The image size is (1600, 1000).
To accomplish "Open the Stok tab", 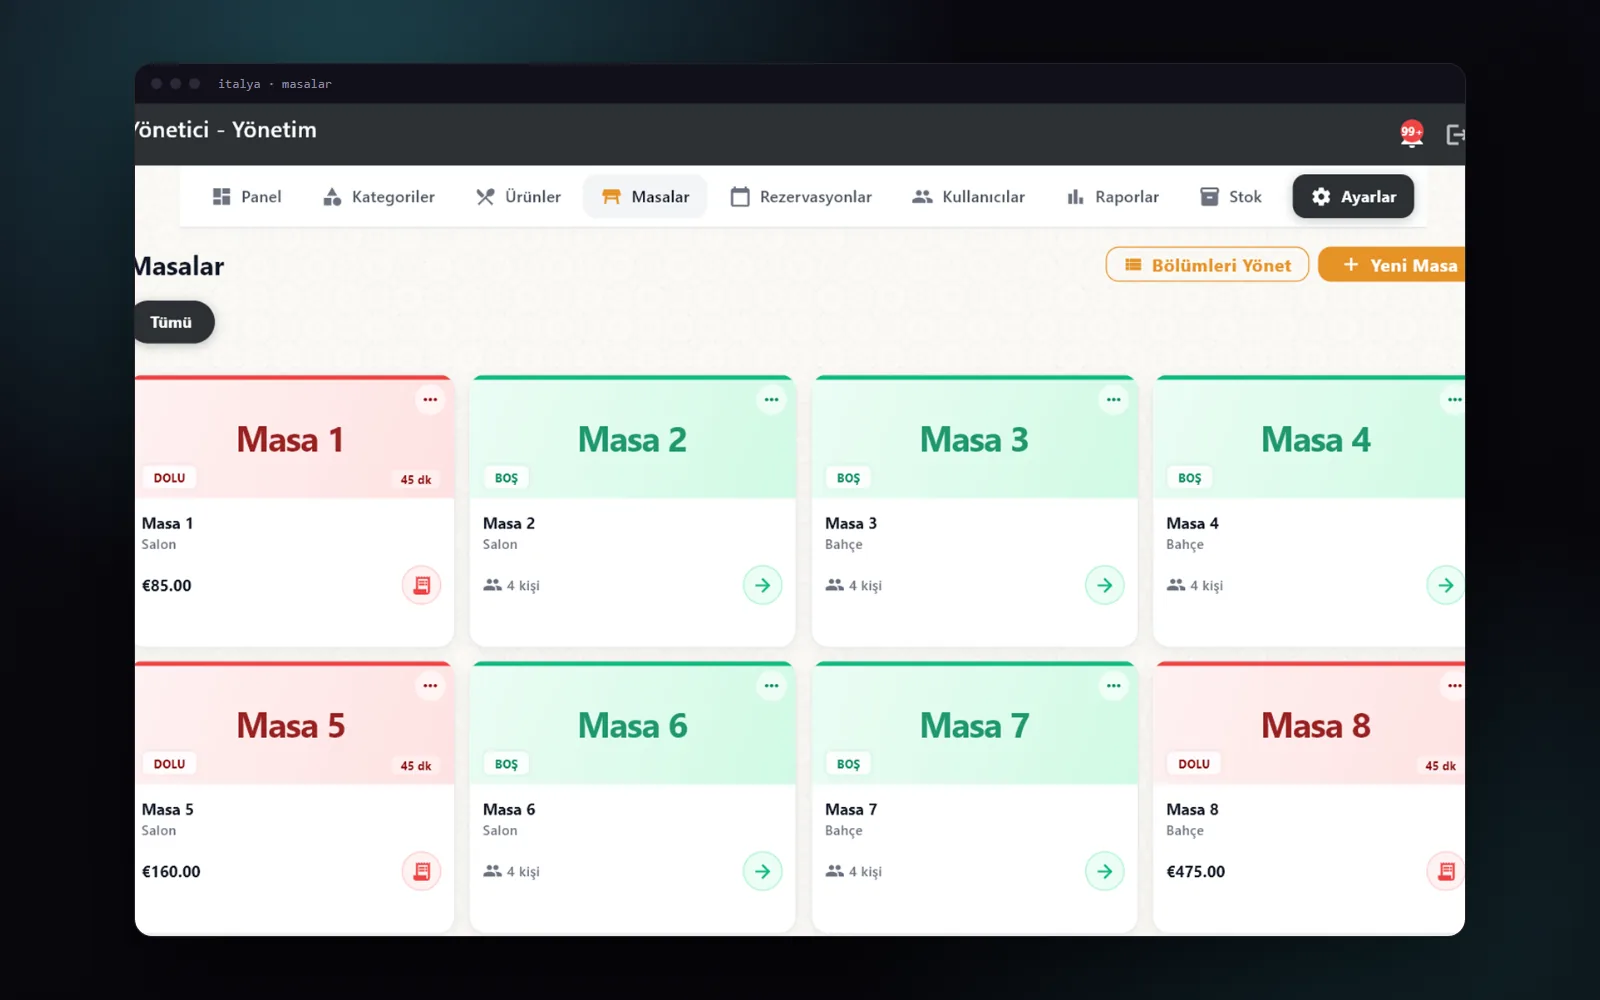I will (1231, 197).
